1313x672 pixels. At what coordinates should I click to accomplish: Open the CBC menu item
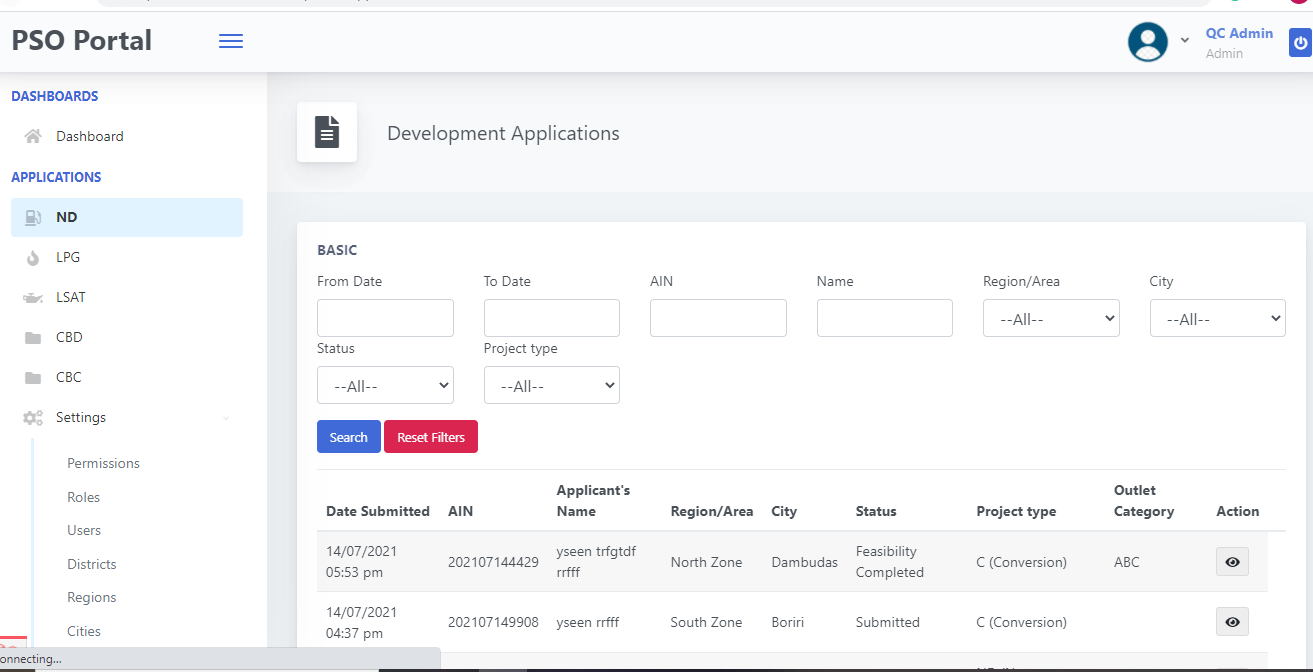pyautogui.click(x=127, y=377)
